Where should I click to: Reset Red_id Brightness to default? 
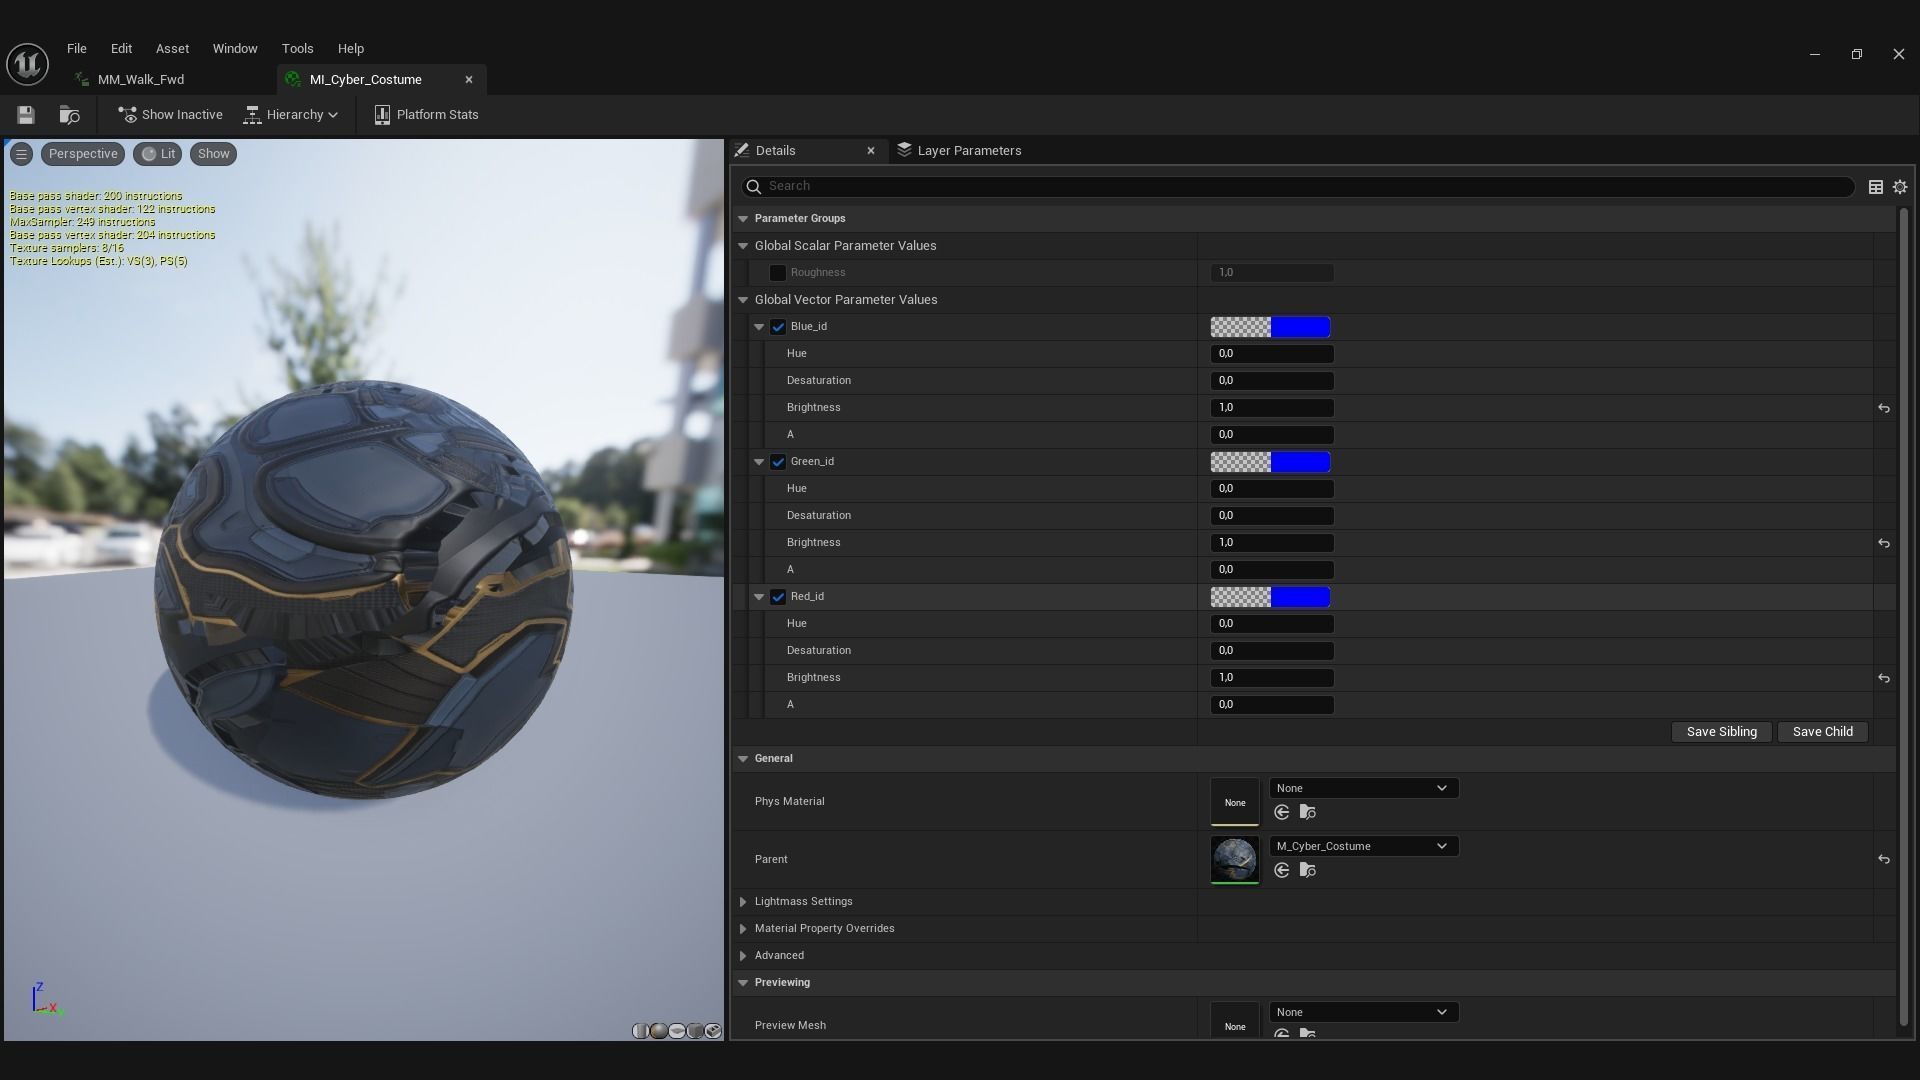(1884, 678)
